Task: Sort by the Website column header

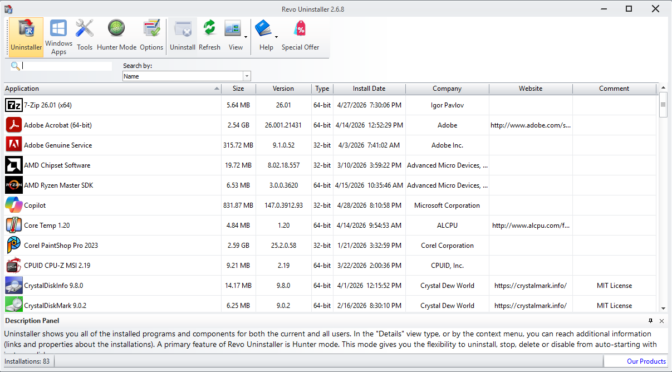Action: coord(531,89)
